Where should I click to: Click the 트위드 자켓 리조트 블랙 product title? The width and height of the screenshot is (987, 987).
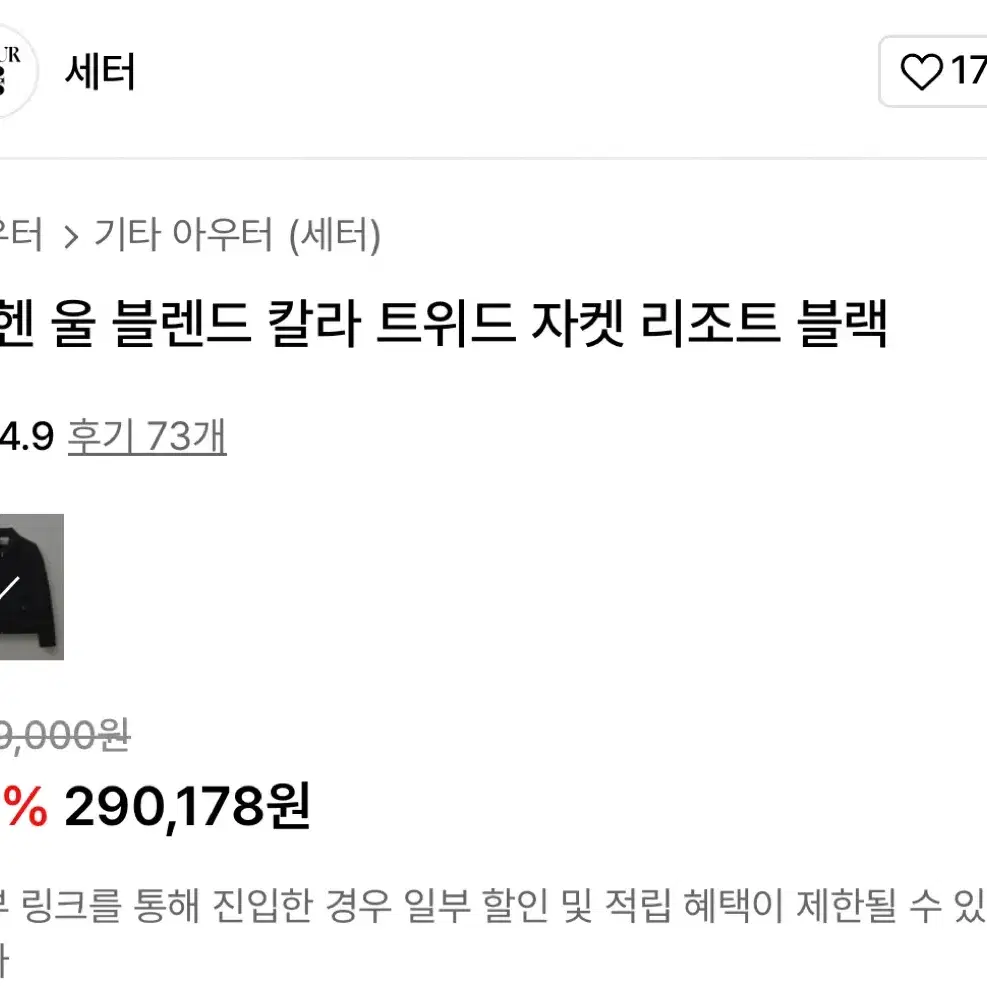(632, 324)
